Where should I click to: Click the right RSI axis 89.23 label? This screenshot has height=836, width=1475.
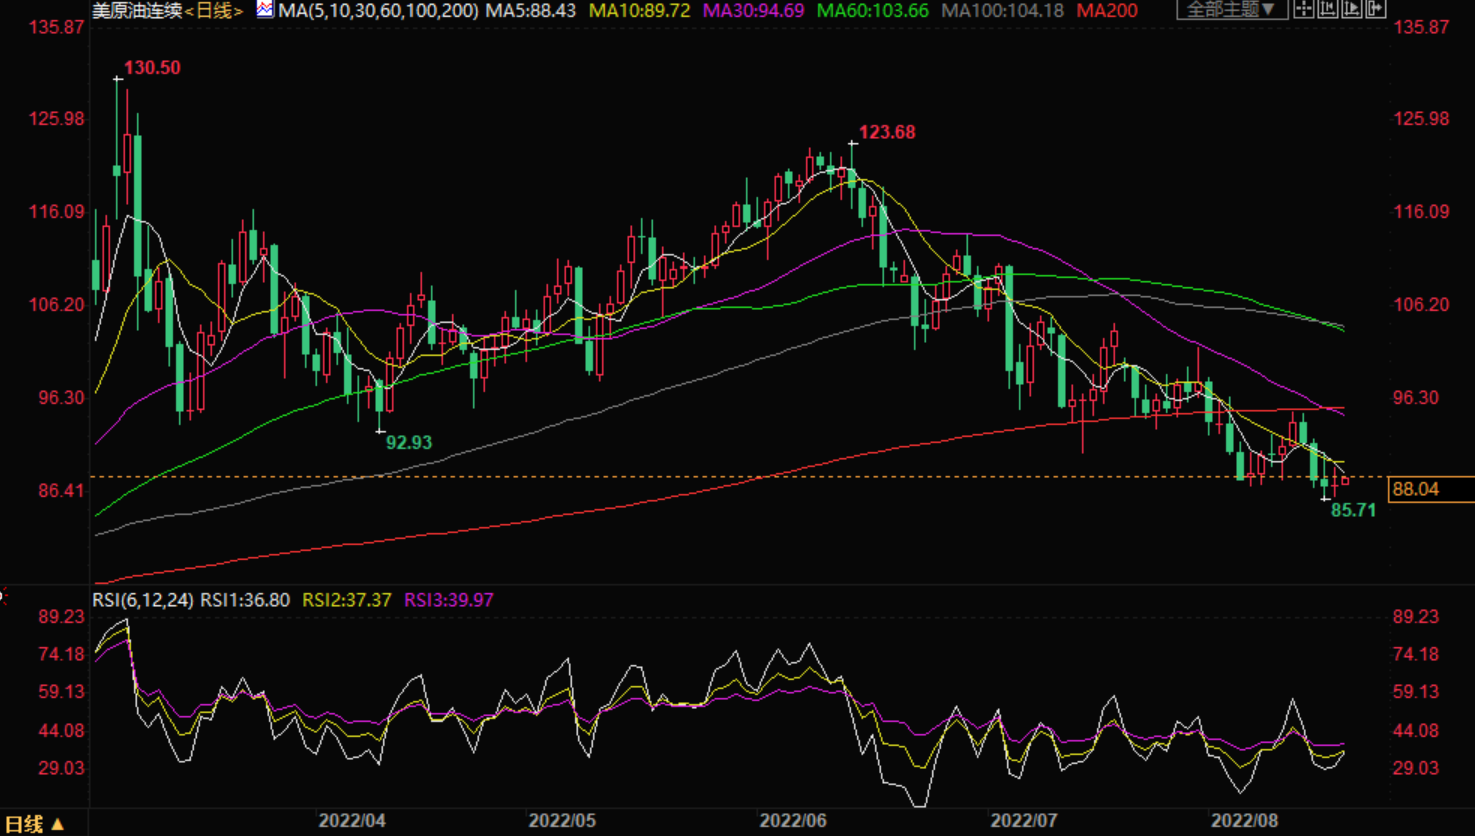click(1416, 617)
